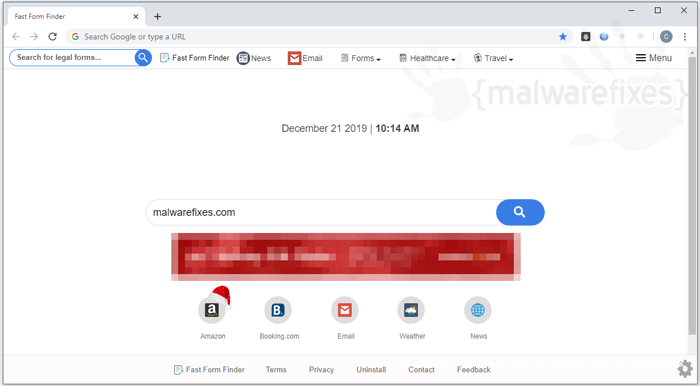The width and height of the screenshot is (700, 386).
Task: Click the vertical page scrollbar
Action: coord(692,196)
